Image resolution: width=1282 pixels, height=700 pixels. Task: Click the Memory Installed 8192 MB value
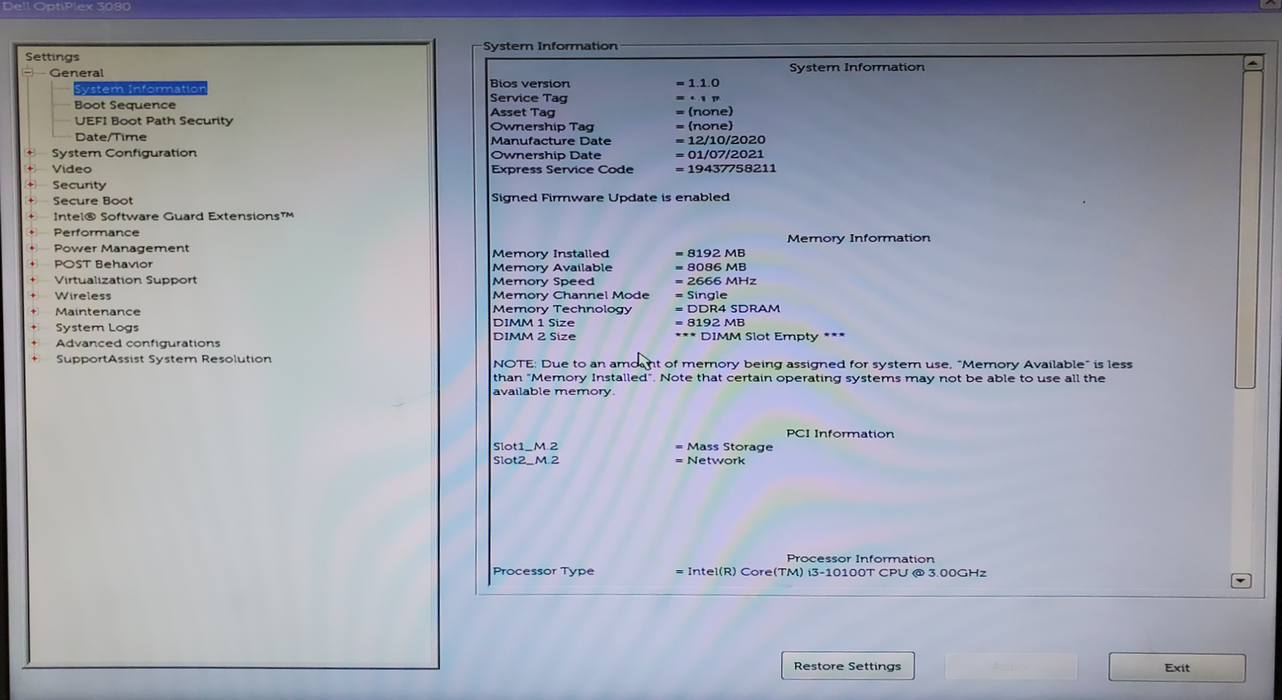[x=716, y=253]
